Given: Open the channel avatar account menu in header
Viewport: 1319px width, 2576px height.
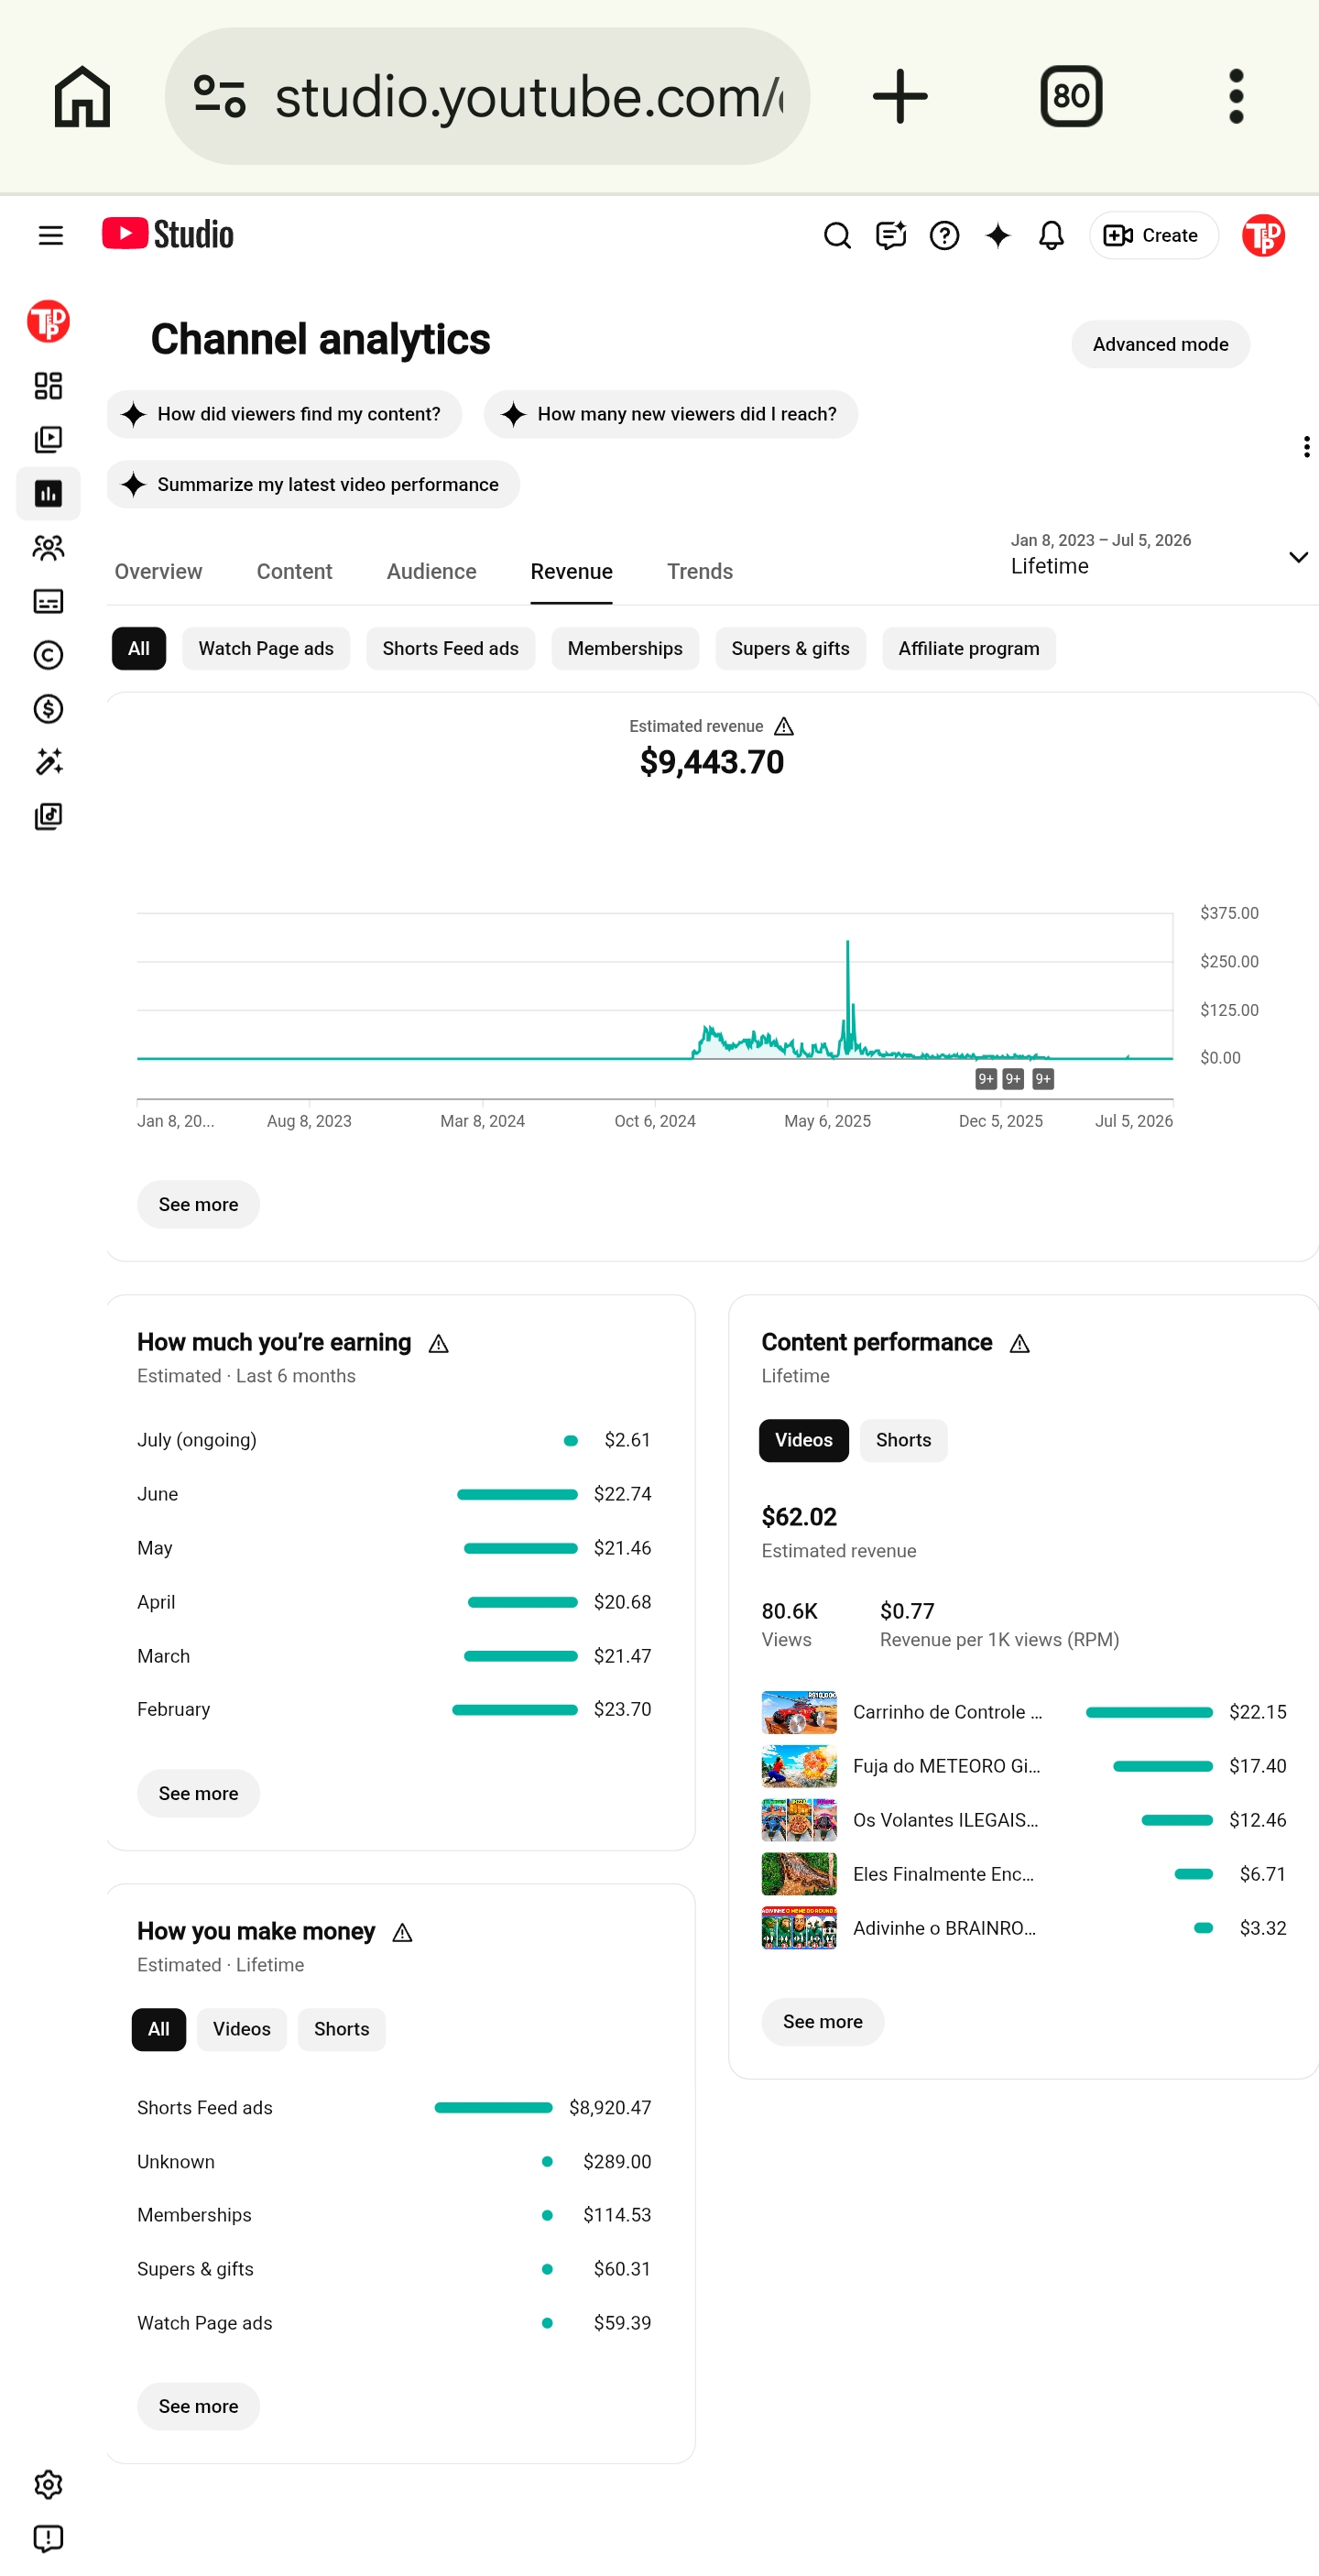Looking at the screenshot, I should [1263, 235].
